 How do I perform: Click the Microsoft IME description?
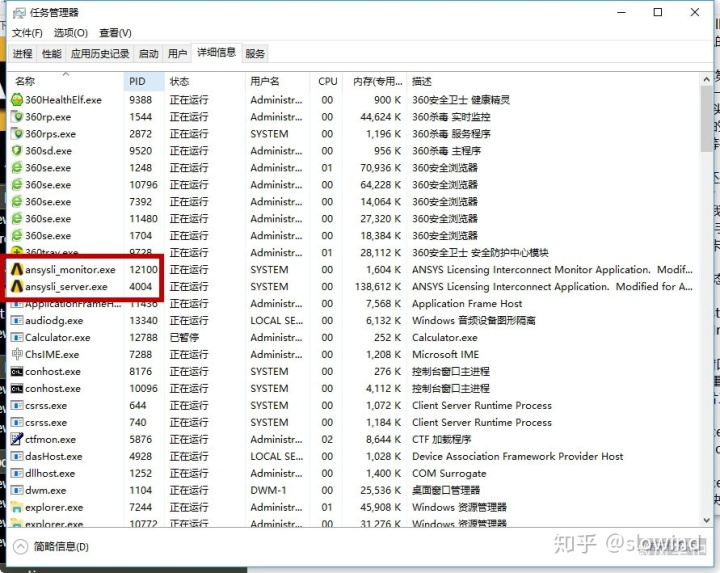click(445, 354)
